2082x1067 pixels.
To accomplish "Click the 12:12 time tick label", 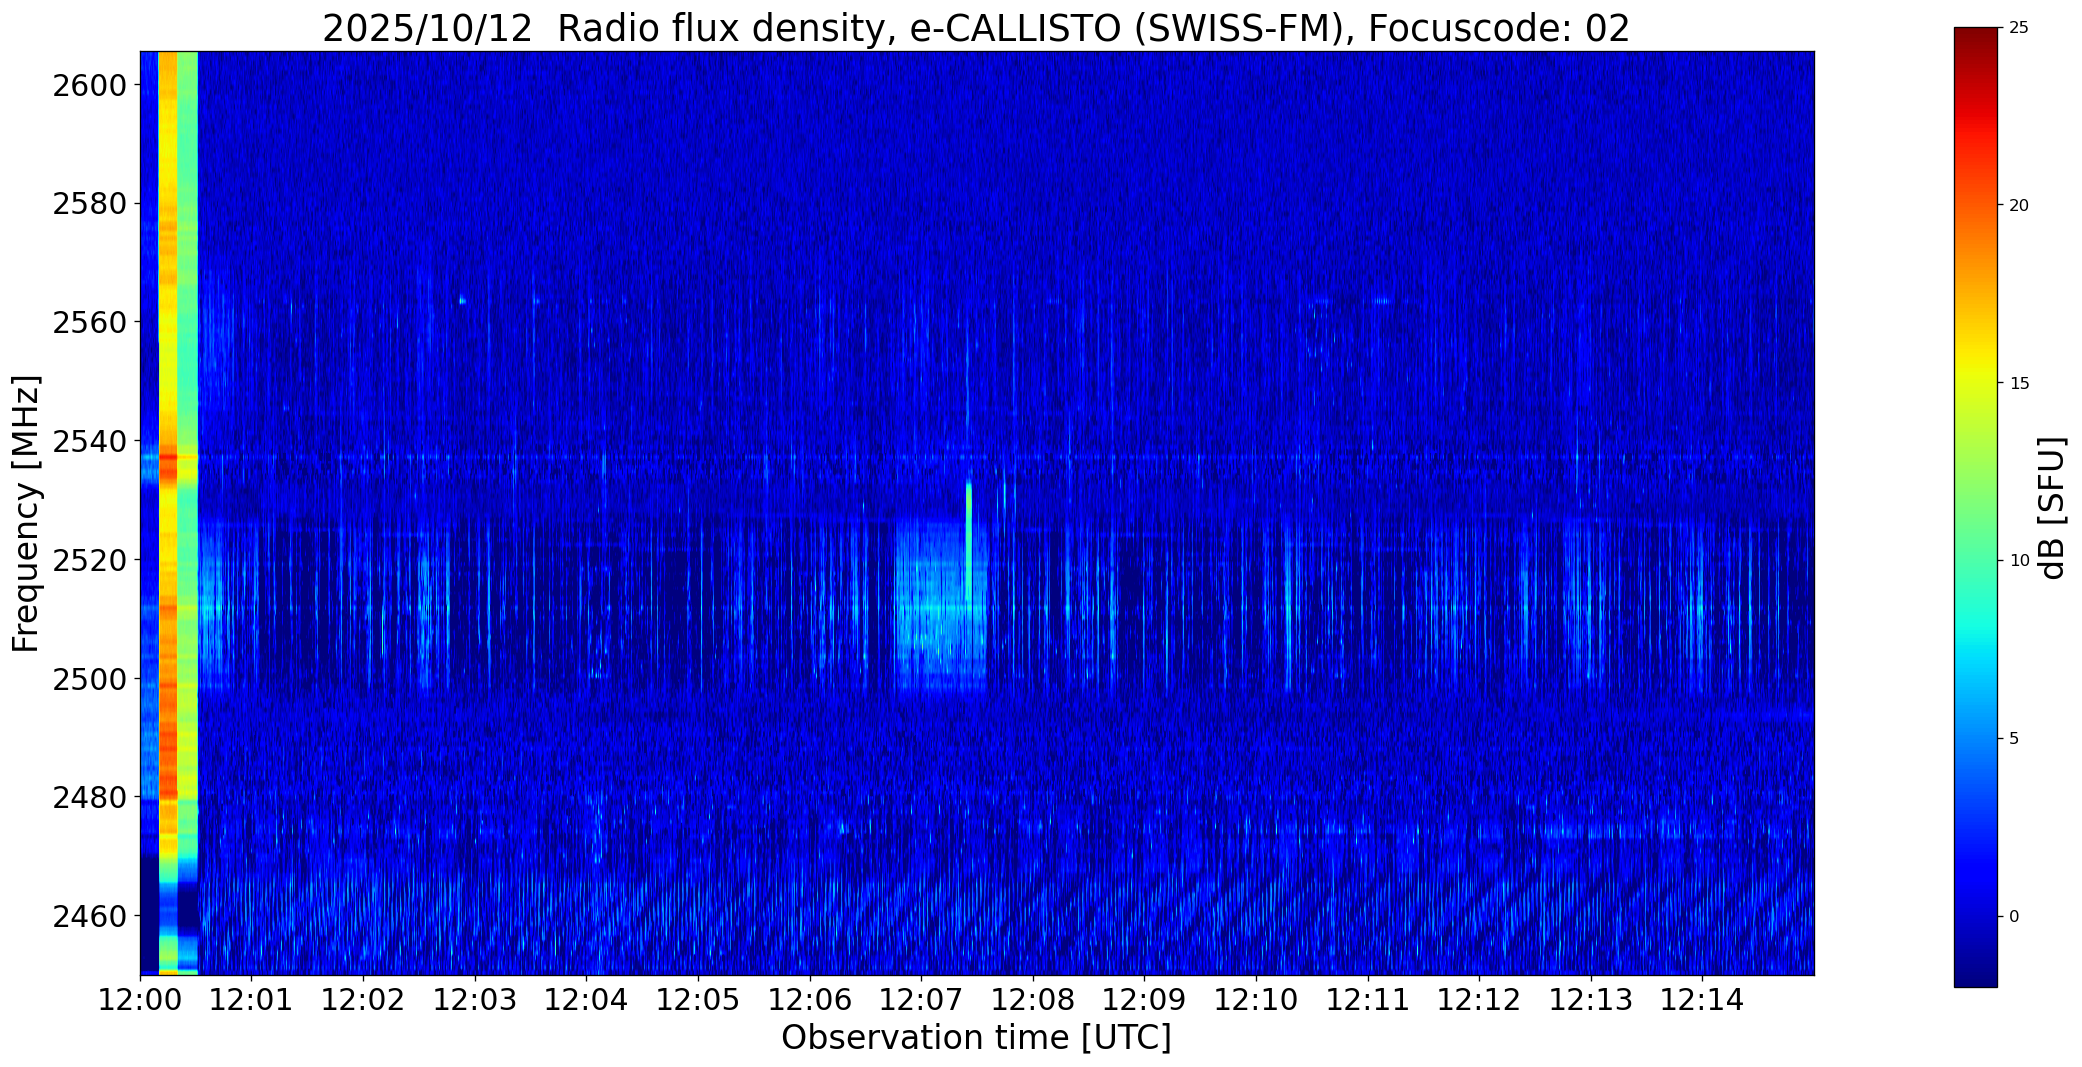I will tap(1479, 999).
